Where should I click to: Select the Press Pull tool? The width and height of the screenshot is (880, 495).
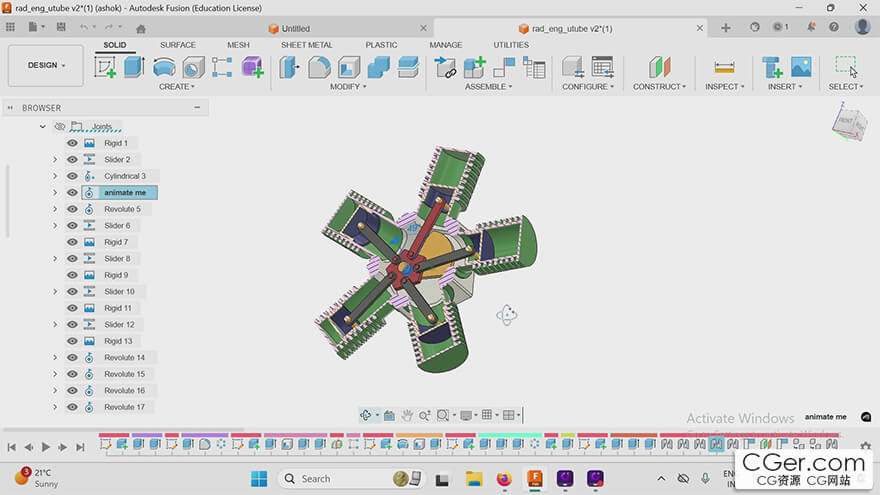[x=290, y=67]
